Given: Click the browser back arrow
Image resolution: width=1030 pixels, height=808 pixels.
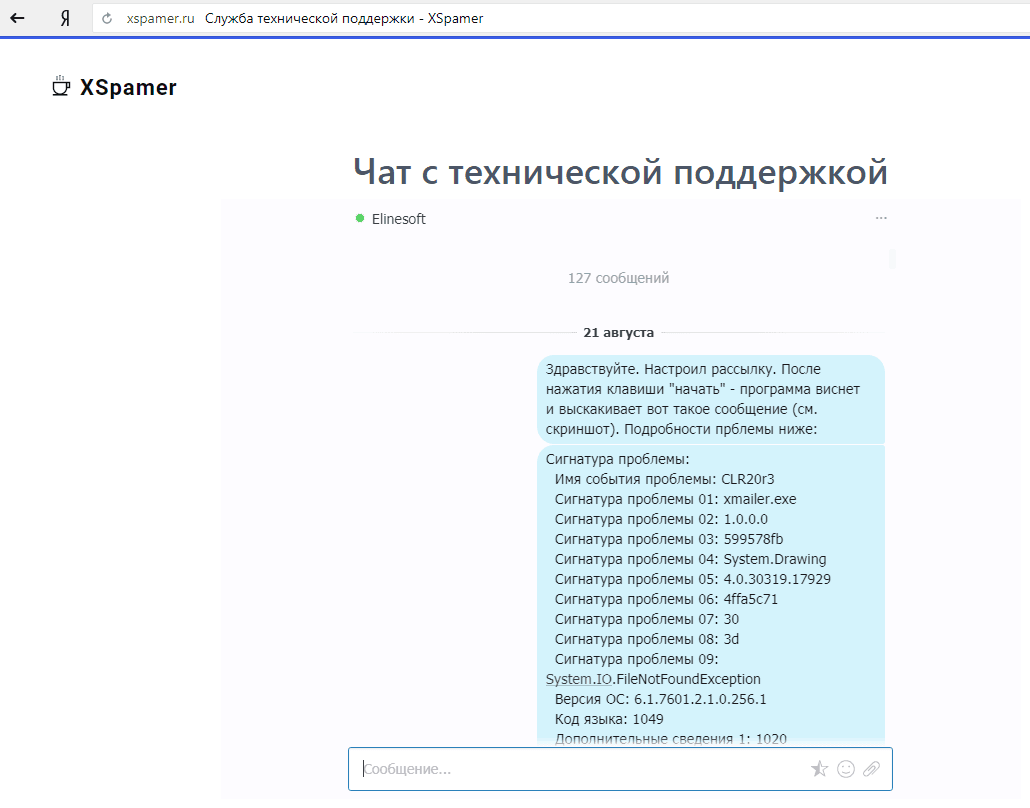Looking at the screenshot, I should coord(18,18).
